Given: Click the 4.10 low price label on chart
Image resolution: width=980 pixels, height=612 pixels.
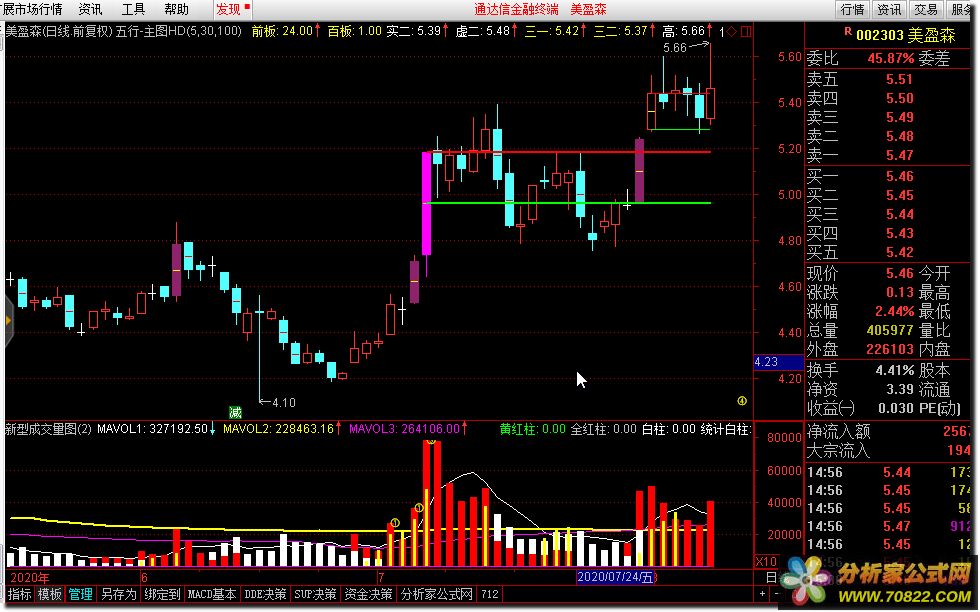Looking at the screenshot, I should coord(284,403).
